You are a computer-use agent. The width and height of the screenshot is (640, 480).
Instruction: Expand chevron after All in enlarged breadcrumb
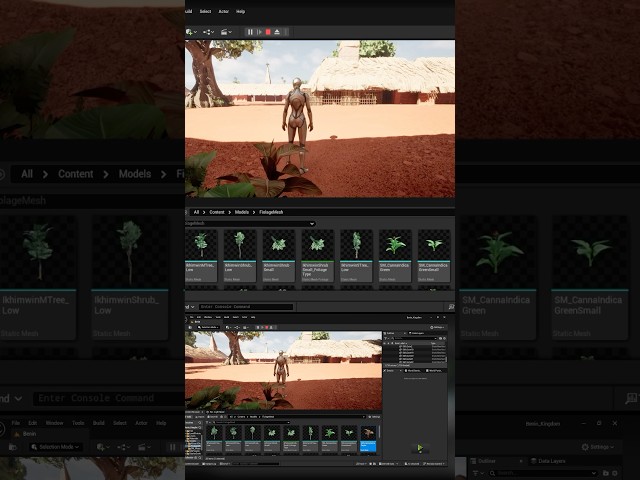[204, 212]
